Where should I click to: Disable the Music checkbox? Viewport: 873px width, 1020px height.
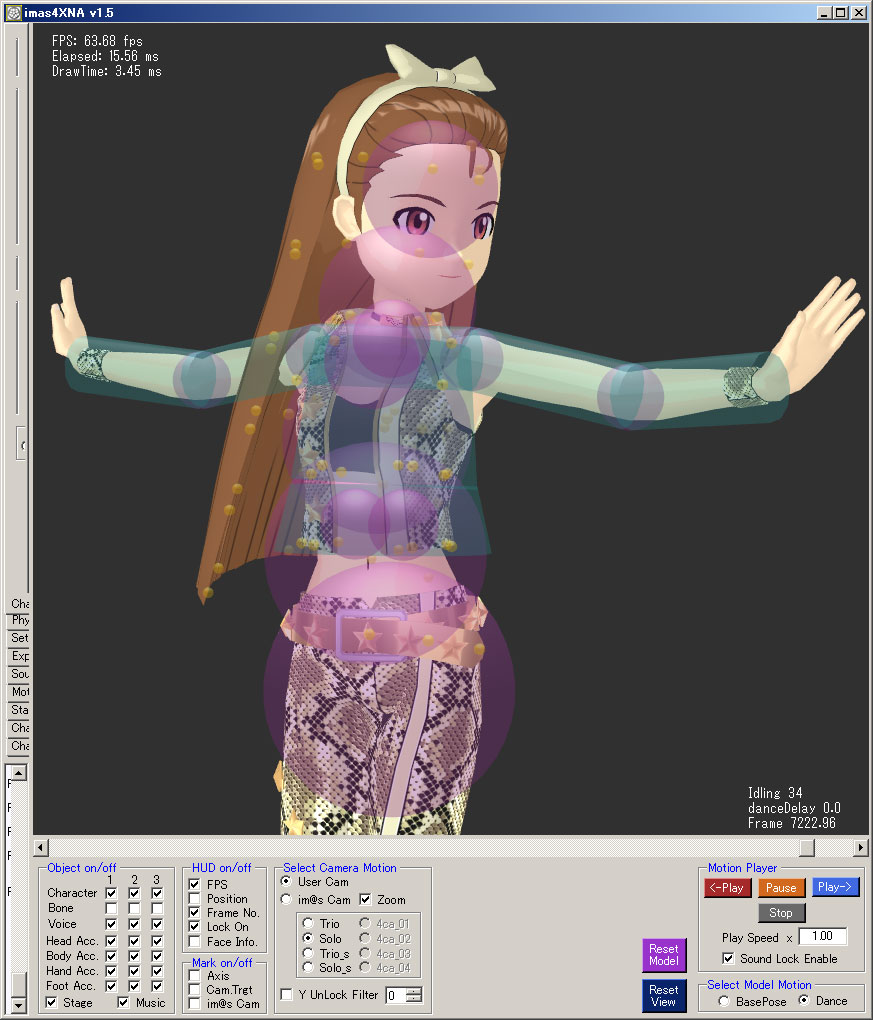coord(123,1002)
